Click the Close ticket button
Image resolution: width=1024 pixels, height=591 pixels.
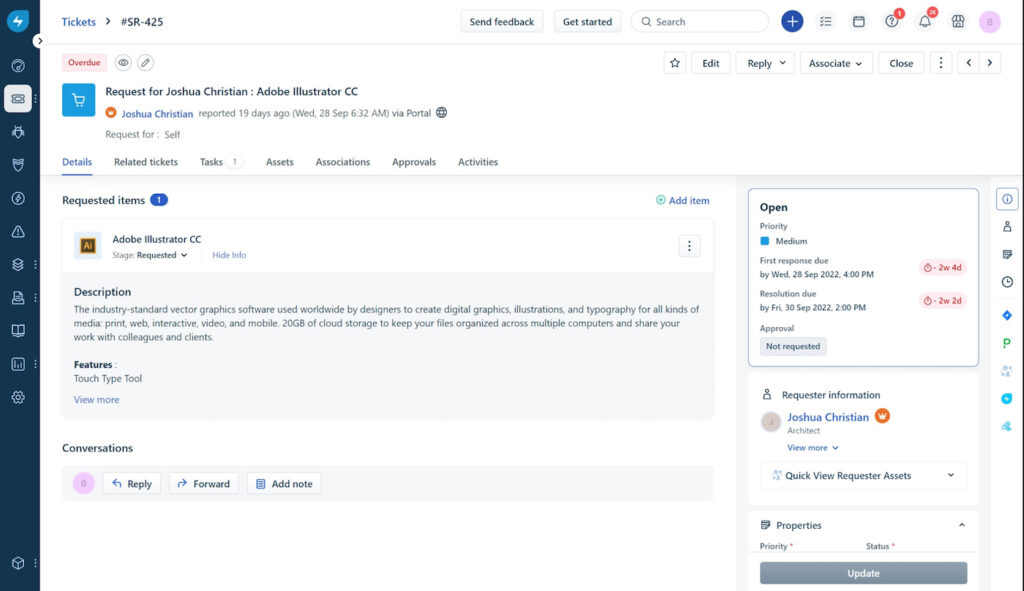pos(901,63)
